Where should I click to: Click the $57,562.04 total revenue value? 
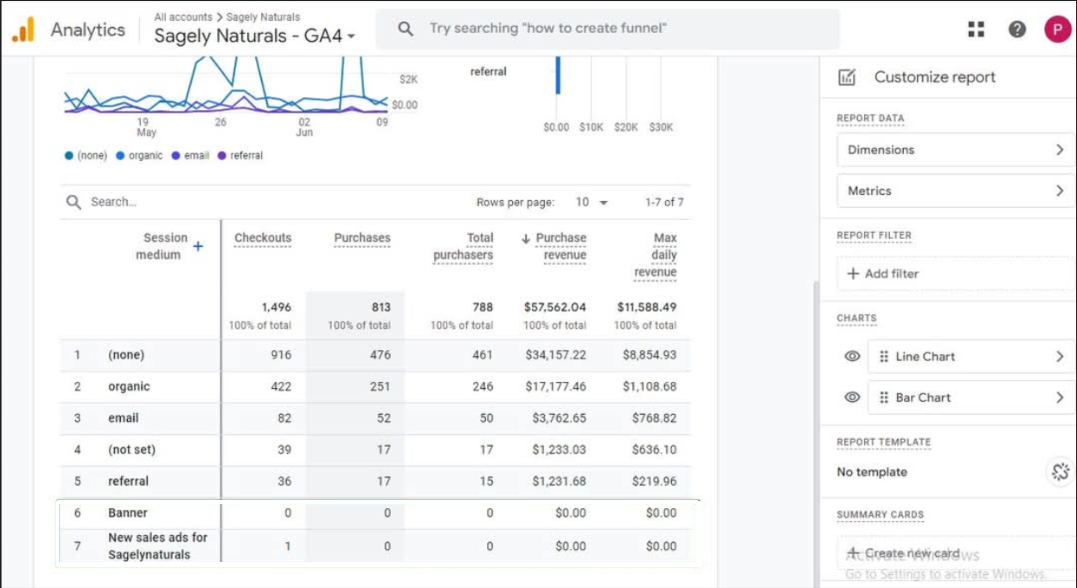(x=555, y=307)
